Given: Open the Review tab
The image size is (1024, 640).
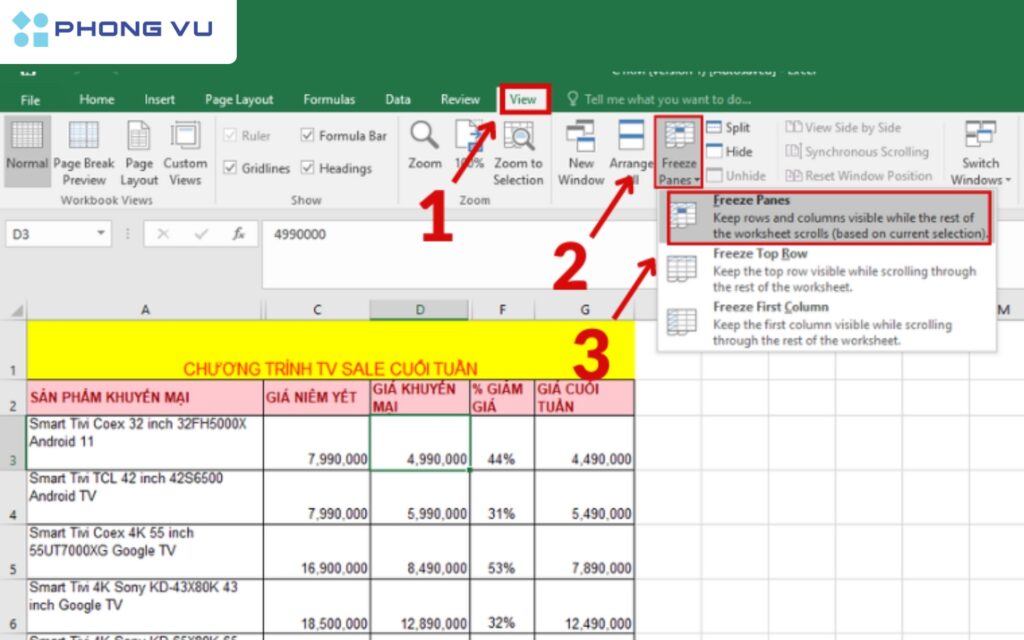Looking at the screenshot, I should tap(460, 99).
